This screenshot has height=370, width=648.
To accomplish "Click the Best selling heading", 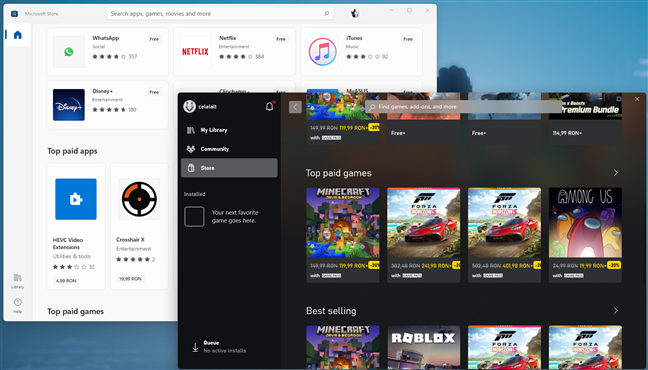I will [331, 311].
